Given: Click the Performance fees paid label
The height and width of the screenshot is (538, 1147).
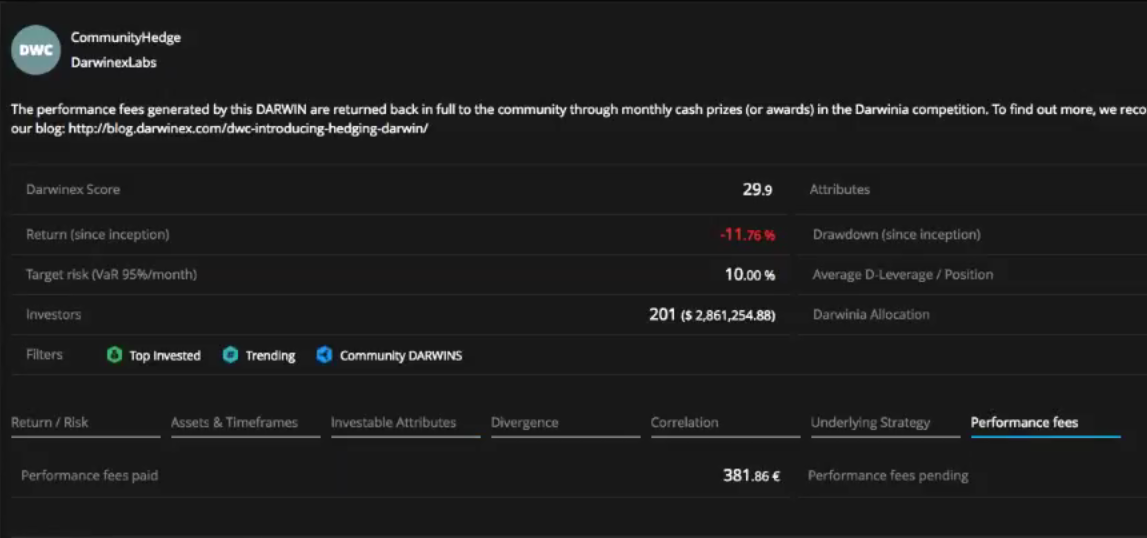Looking at the screenshot, I should (x=89, y=476).
